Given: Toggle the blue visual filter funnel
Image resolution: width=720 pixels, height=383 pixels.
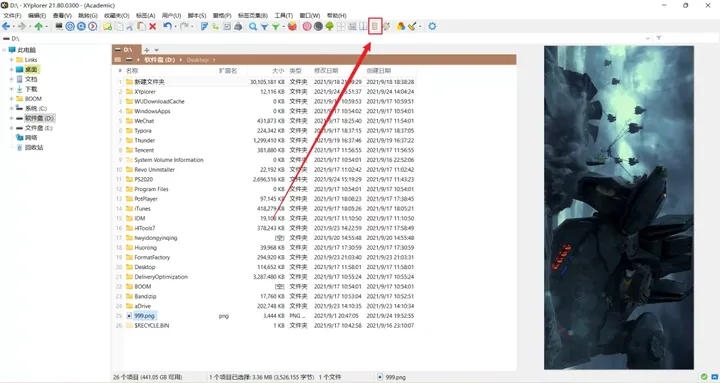Looking at the screenshot, I should tap(264, 27).
